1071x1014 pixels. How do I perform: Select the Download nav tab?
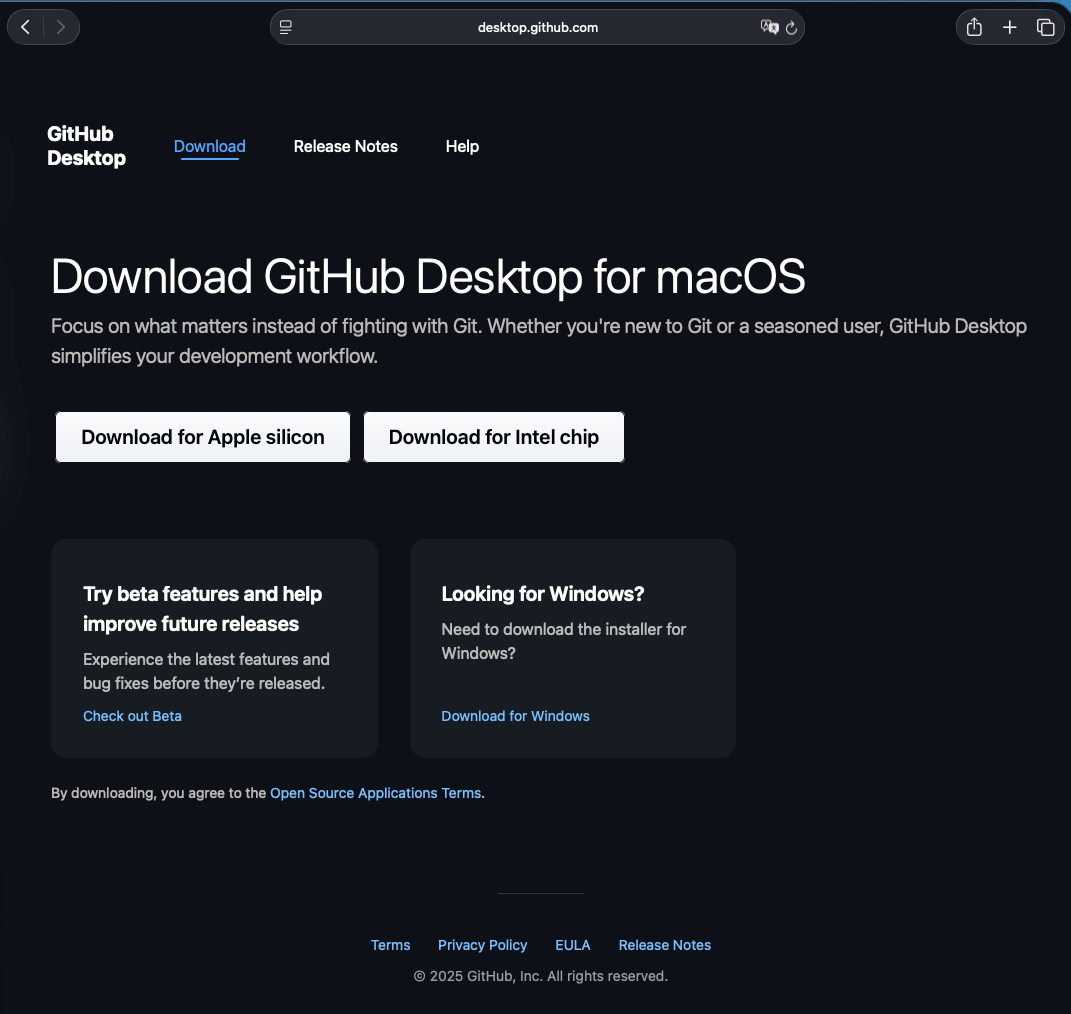tap(210, 146)
